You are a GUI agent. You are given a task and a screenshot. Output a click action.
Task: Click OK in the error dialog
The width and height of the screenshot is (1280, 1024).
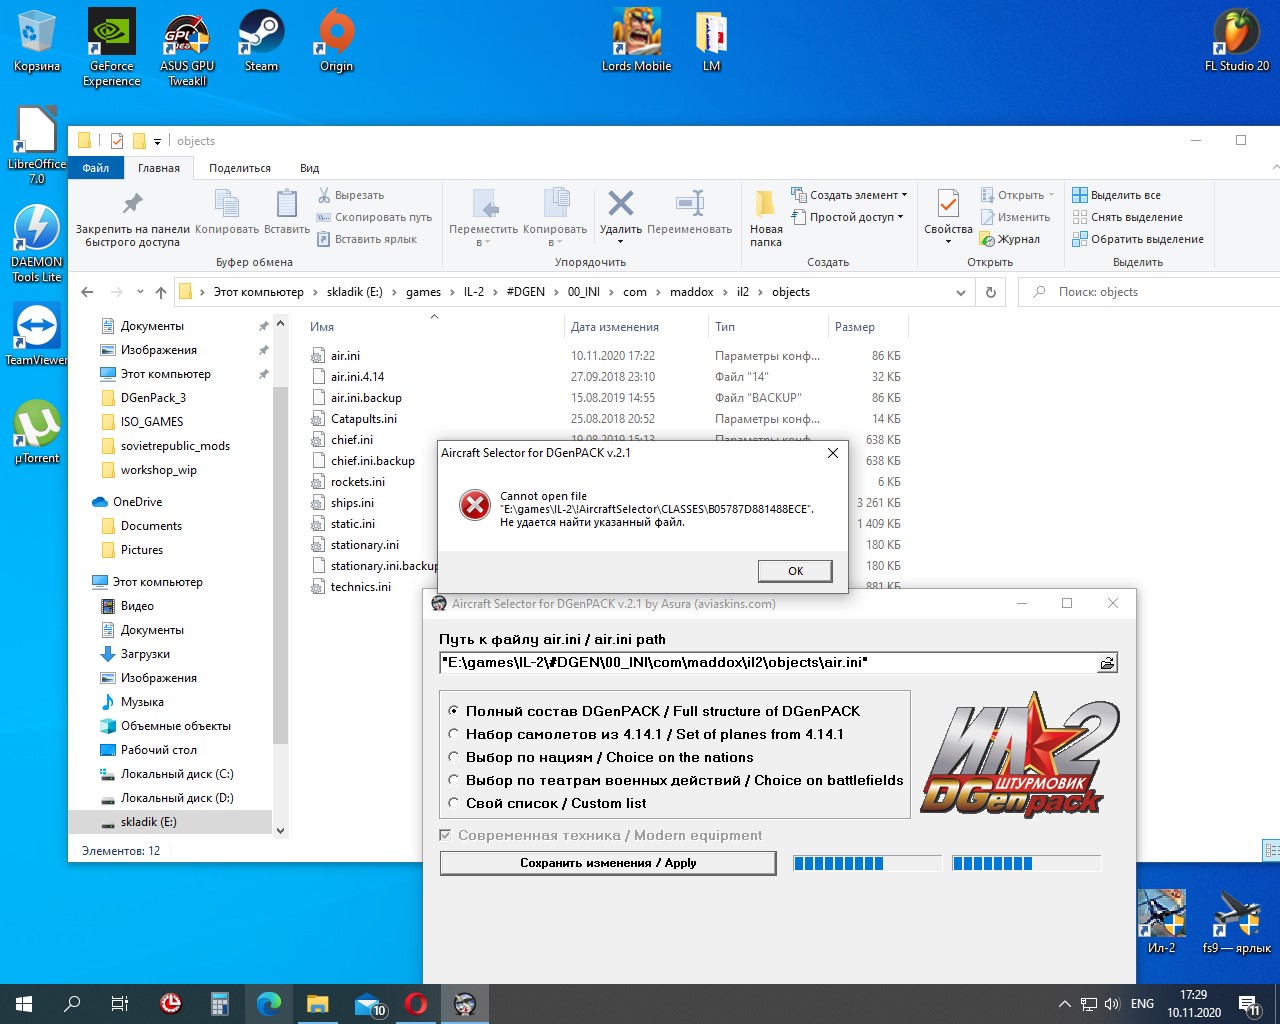795,571
